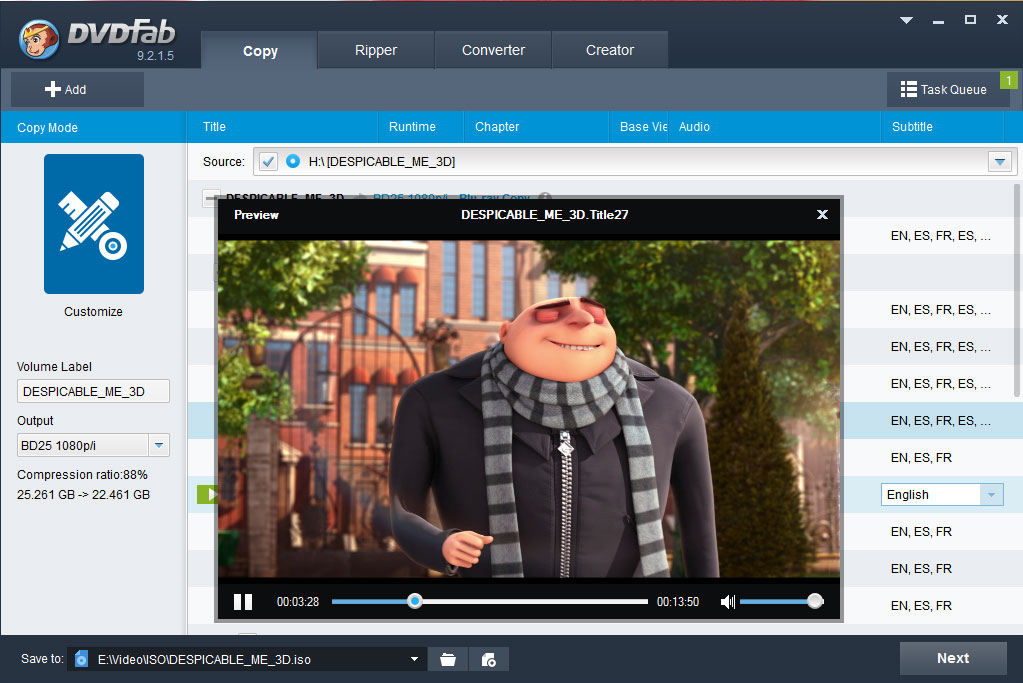This screenshot has width=1023, height=683.
Task: Click the Runtime column header
Action: tap(420, 127)
